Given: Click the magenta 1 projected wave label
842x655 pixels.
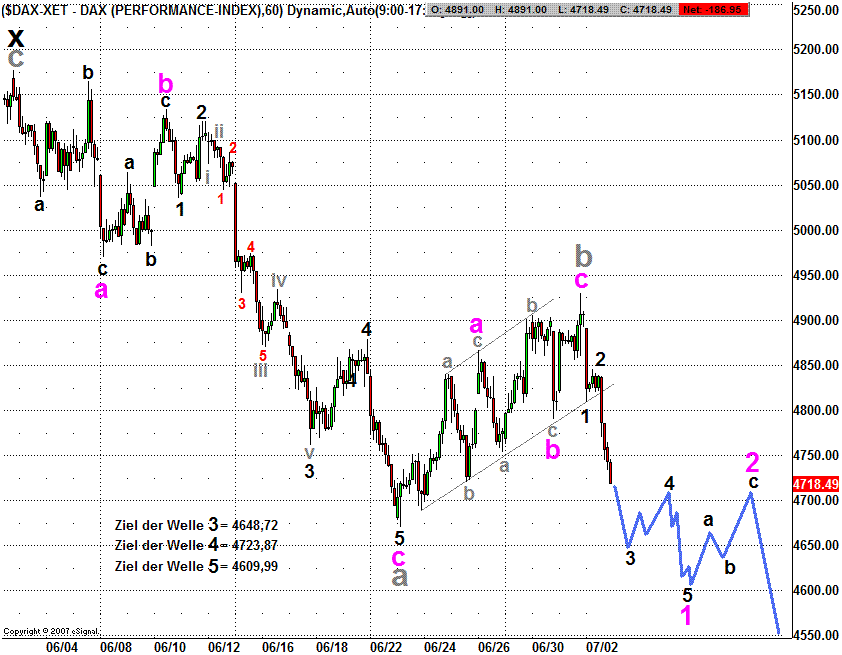Looking at the screenshot, I should (687, 617).
